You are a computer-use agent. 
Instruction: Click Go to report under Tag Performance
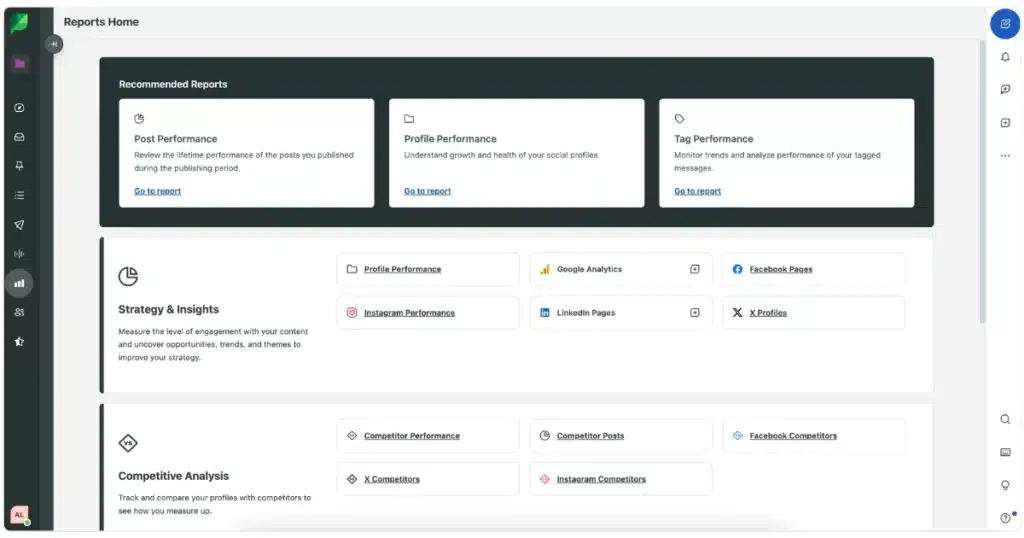coord(697,191)
